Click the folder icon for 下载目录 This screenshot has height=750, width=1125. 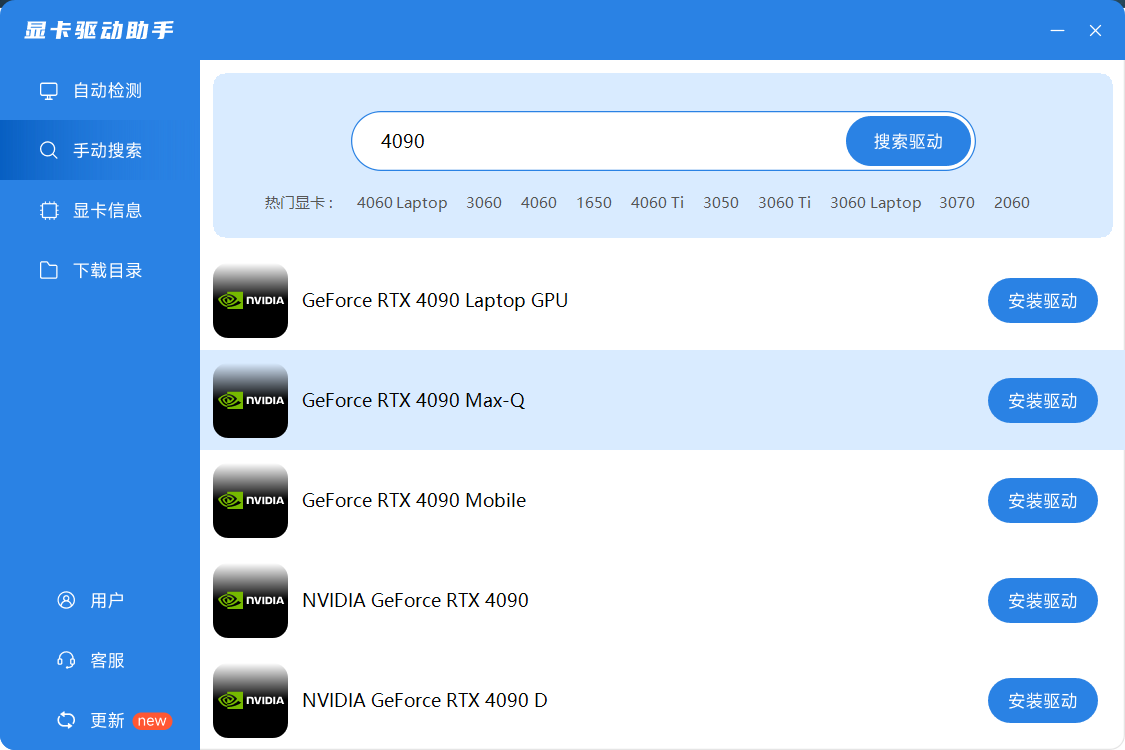click(48, 271)
